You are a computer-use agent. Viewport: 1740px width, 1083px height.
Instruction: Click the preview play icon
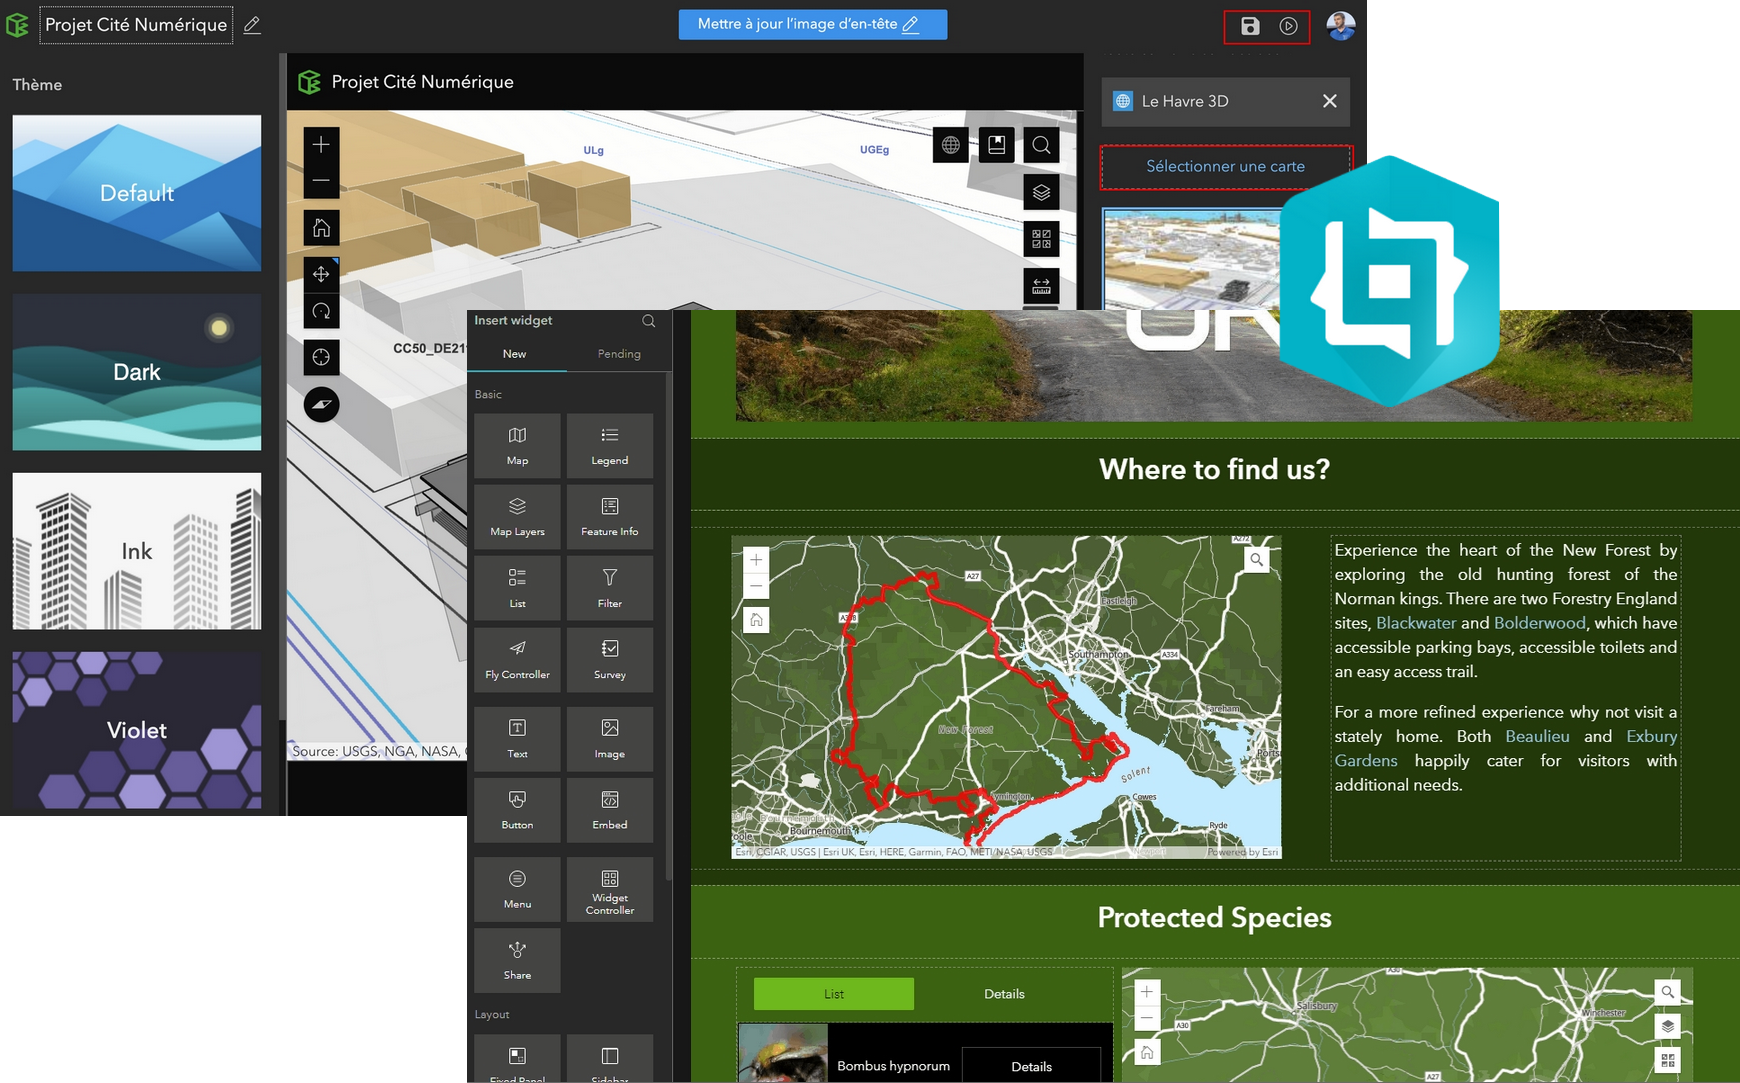click(x=1288, y=26)
